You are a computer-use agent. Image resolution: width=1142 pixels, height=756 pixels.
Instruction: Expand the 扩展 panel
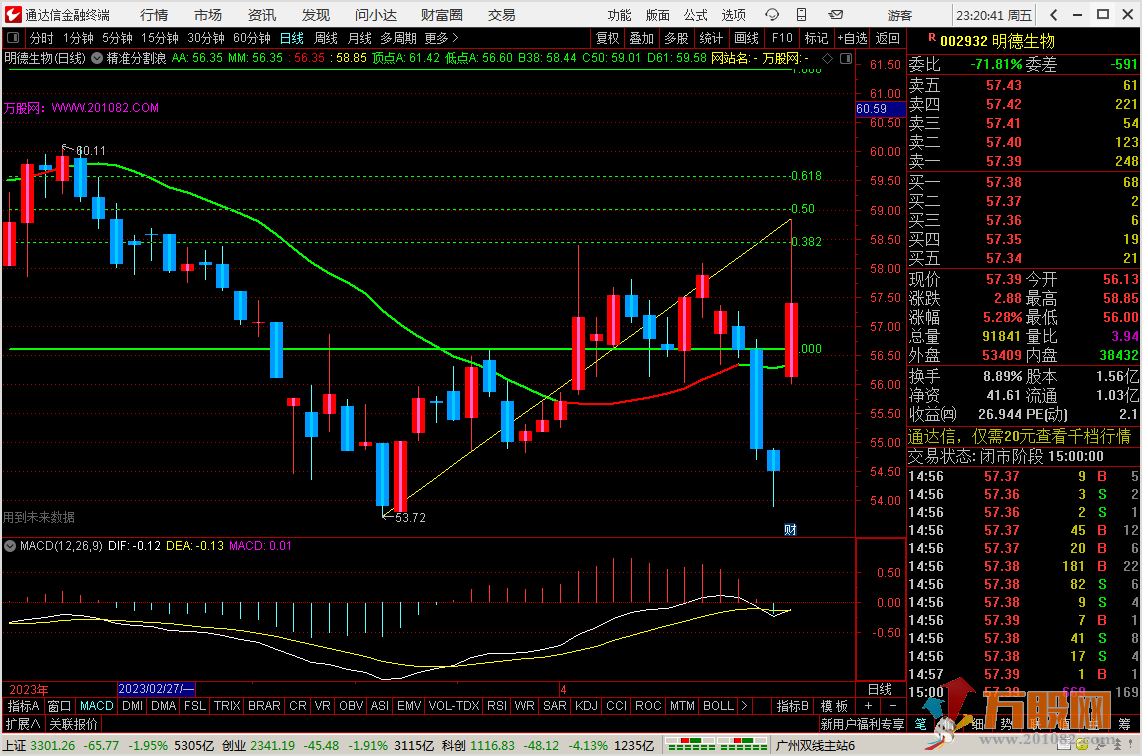tap(23, 724)
